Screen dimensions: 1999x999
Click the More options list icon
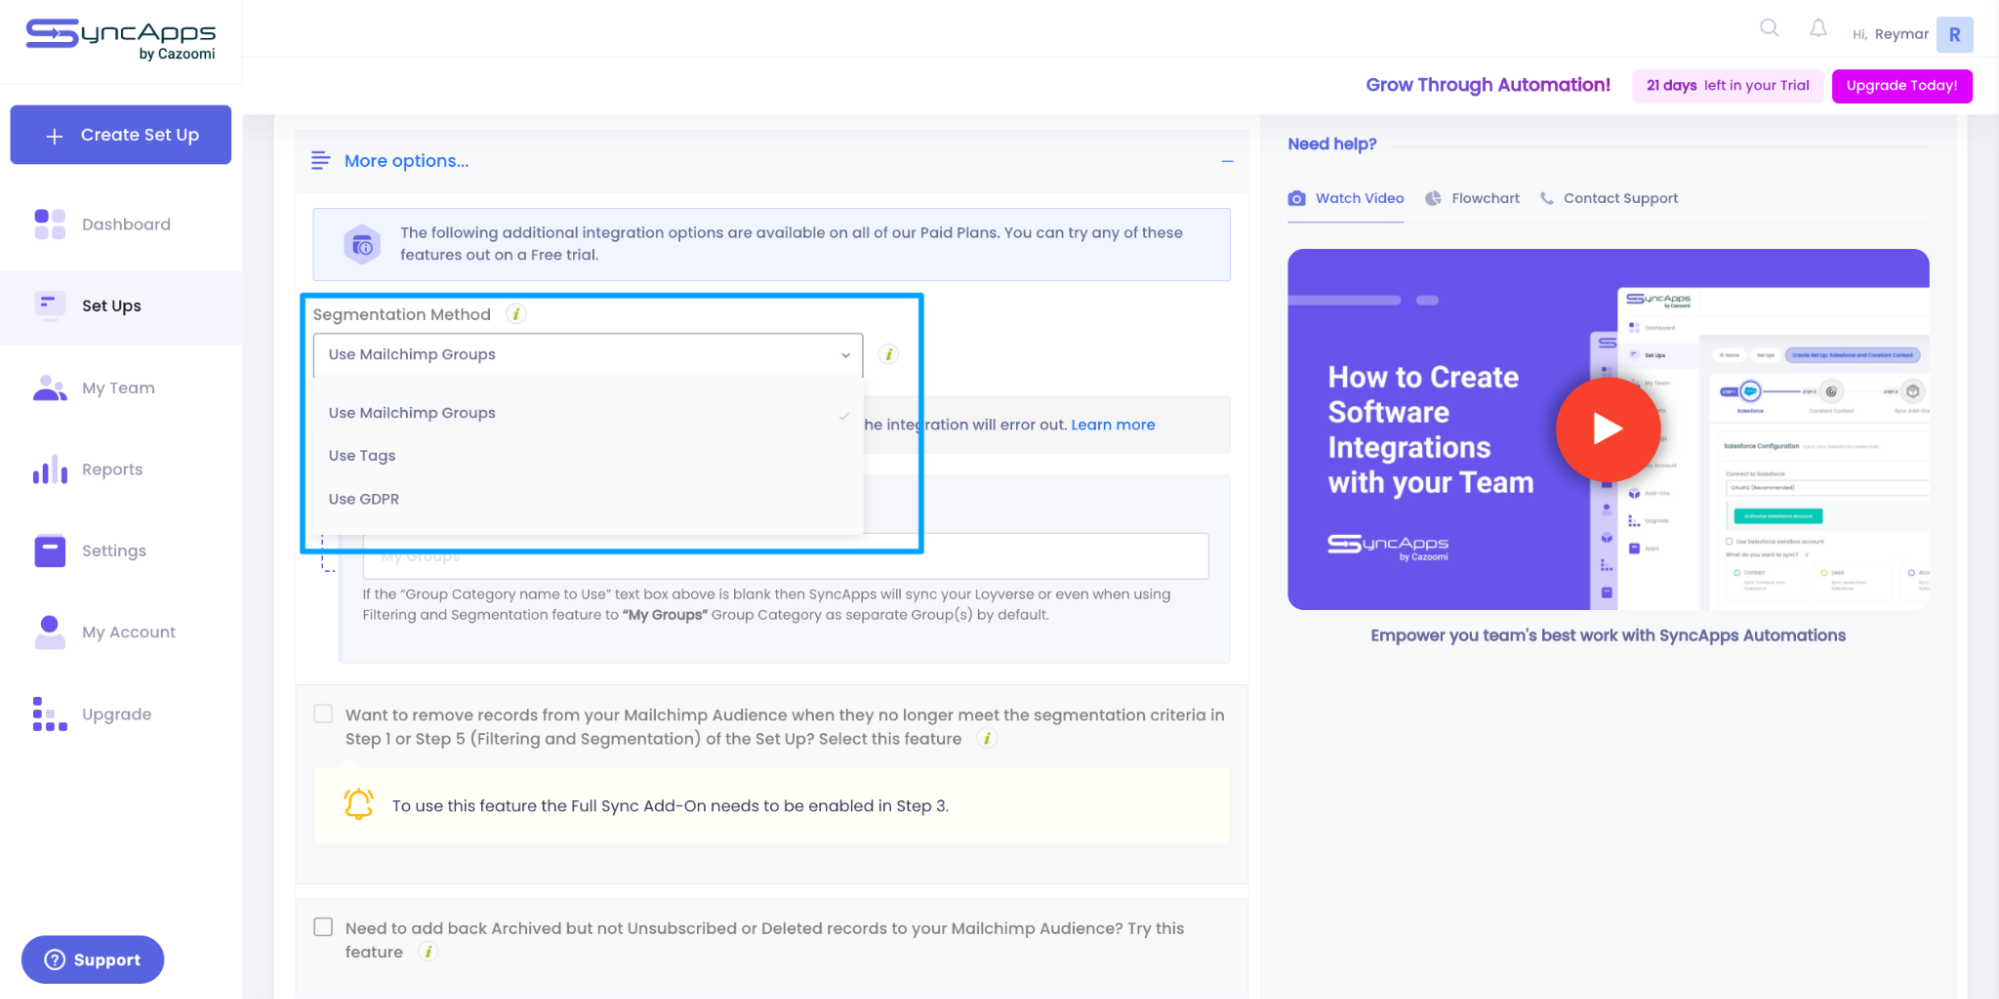[320, 160]
